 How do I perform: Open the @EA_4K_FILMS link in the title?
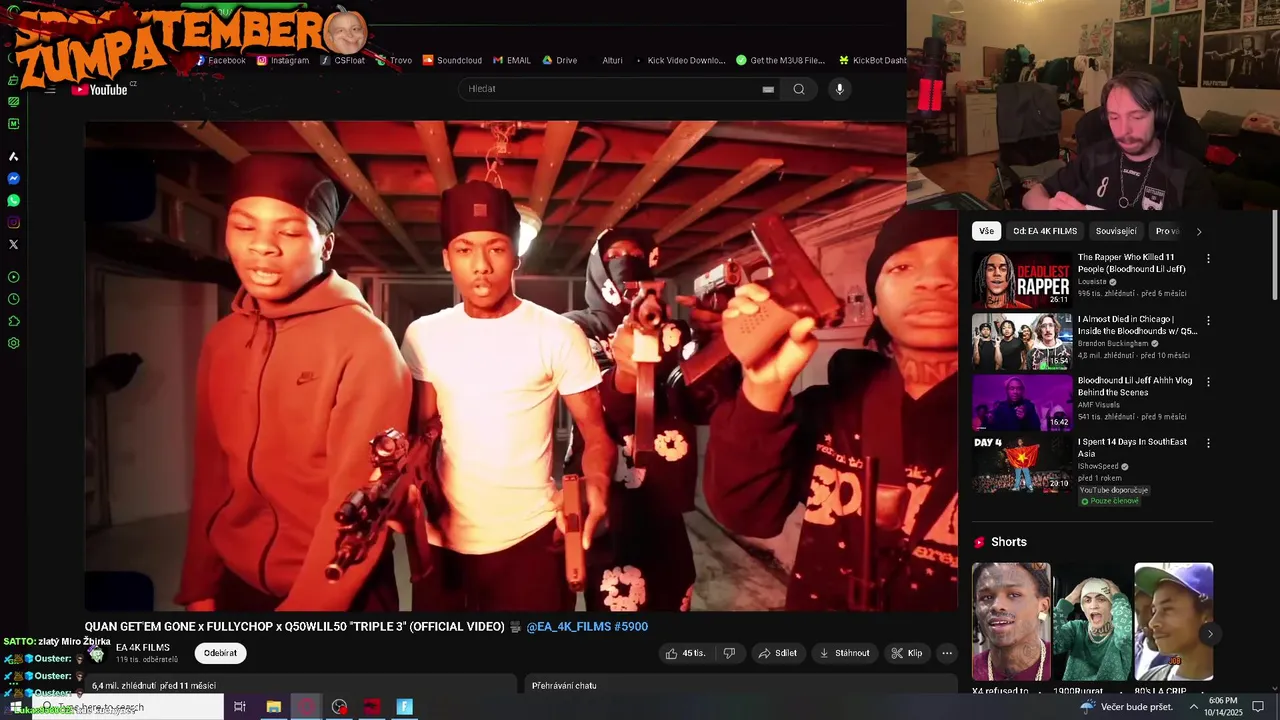[x=568, y=627]
